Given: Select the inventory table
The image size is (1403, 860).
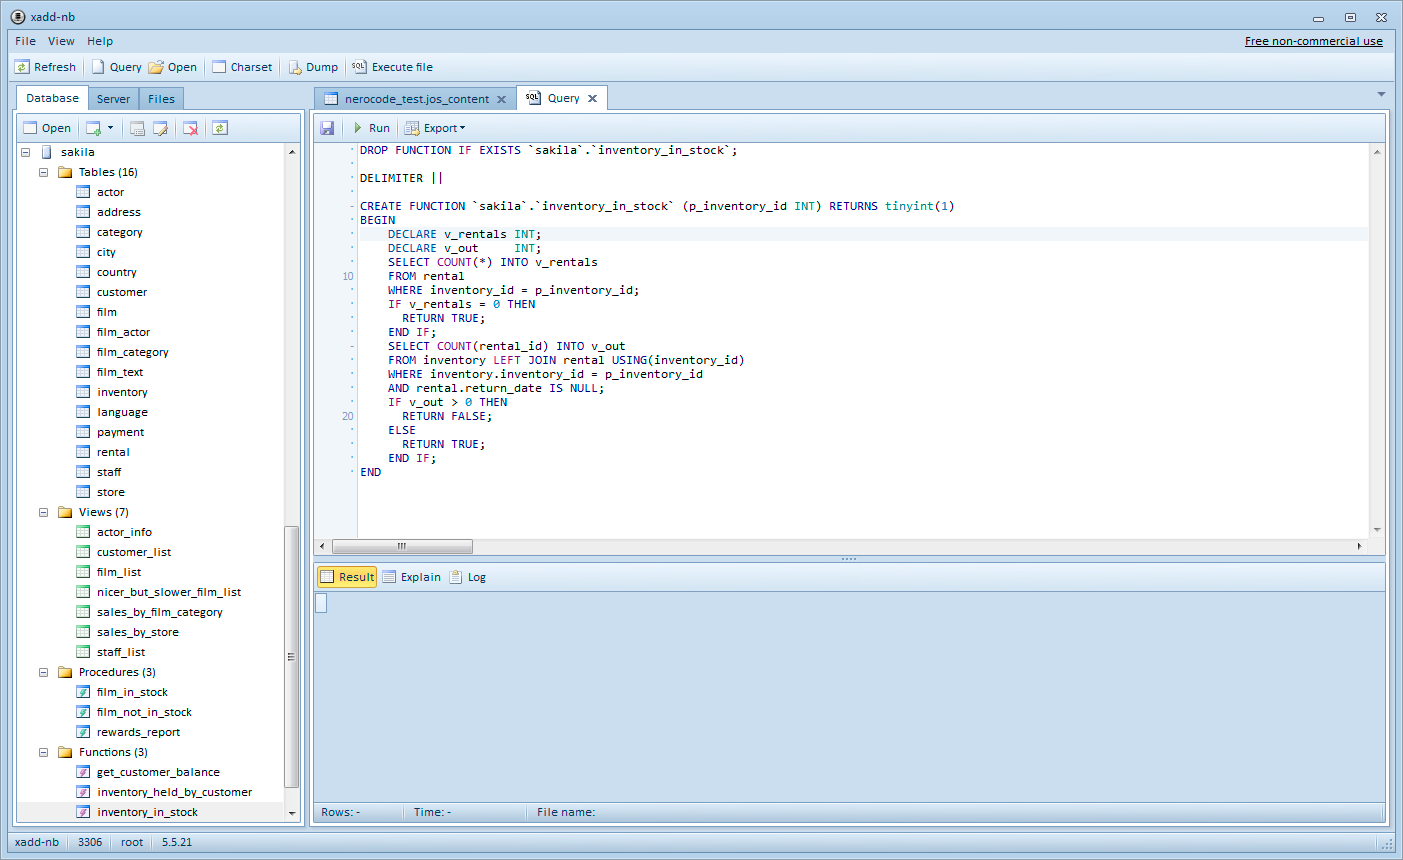Looking at the screenshot, I should tap(122, 392).
